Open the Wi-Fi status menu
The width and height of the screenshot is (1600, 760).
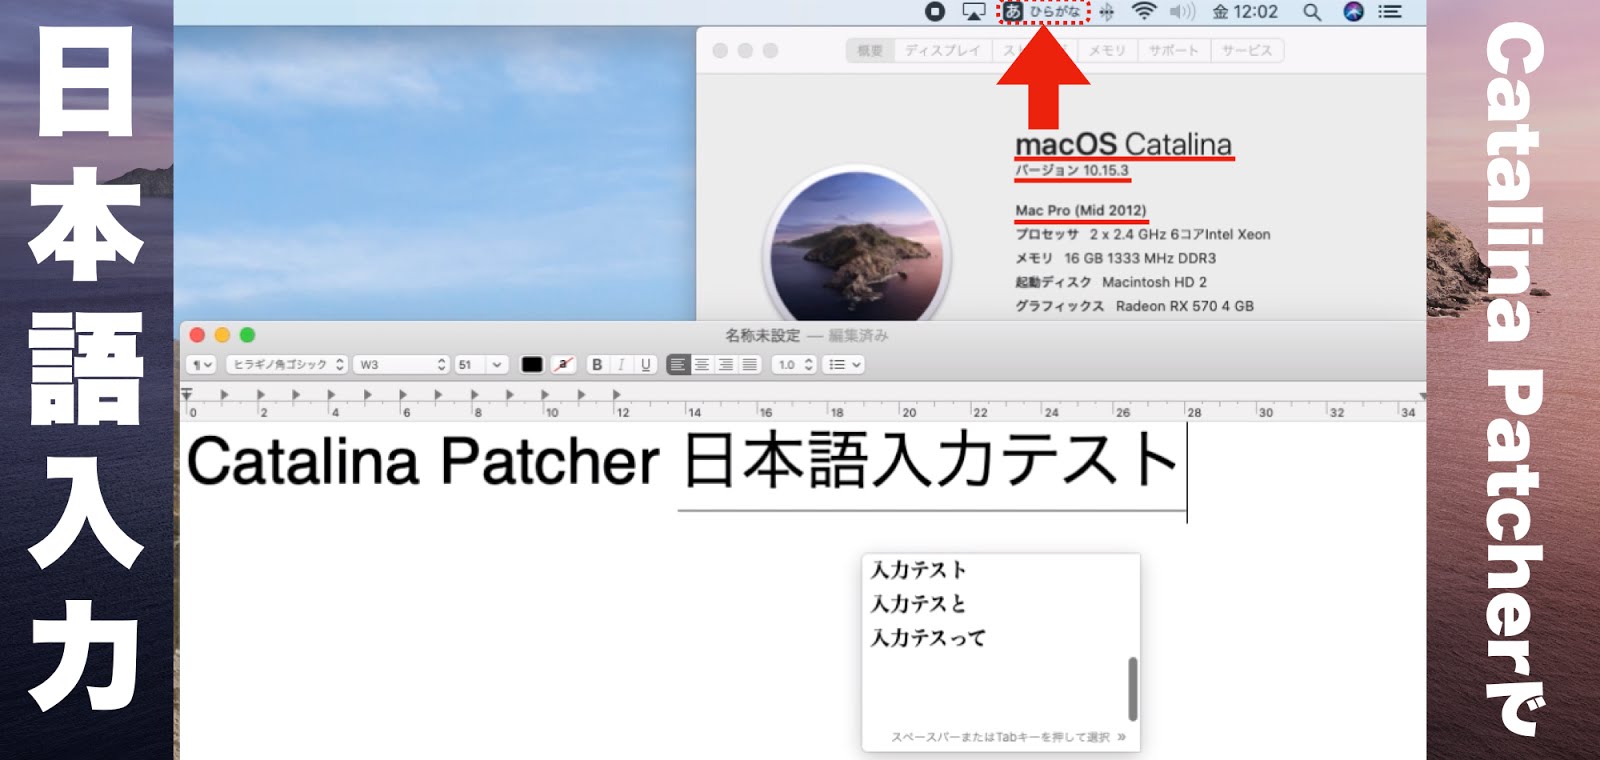pos(1144,12)
